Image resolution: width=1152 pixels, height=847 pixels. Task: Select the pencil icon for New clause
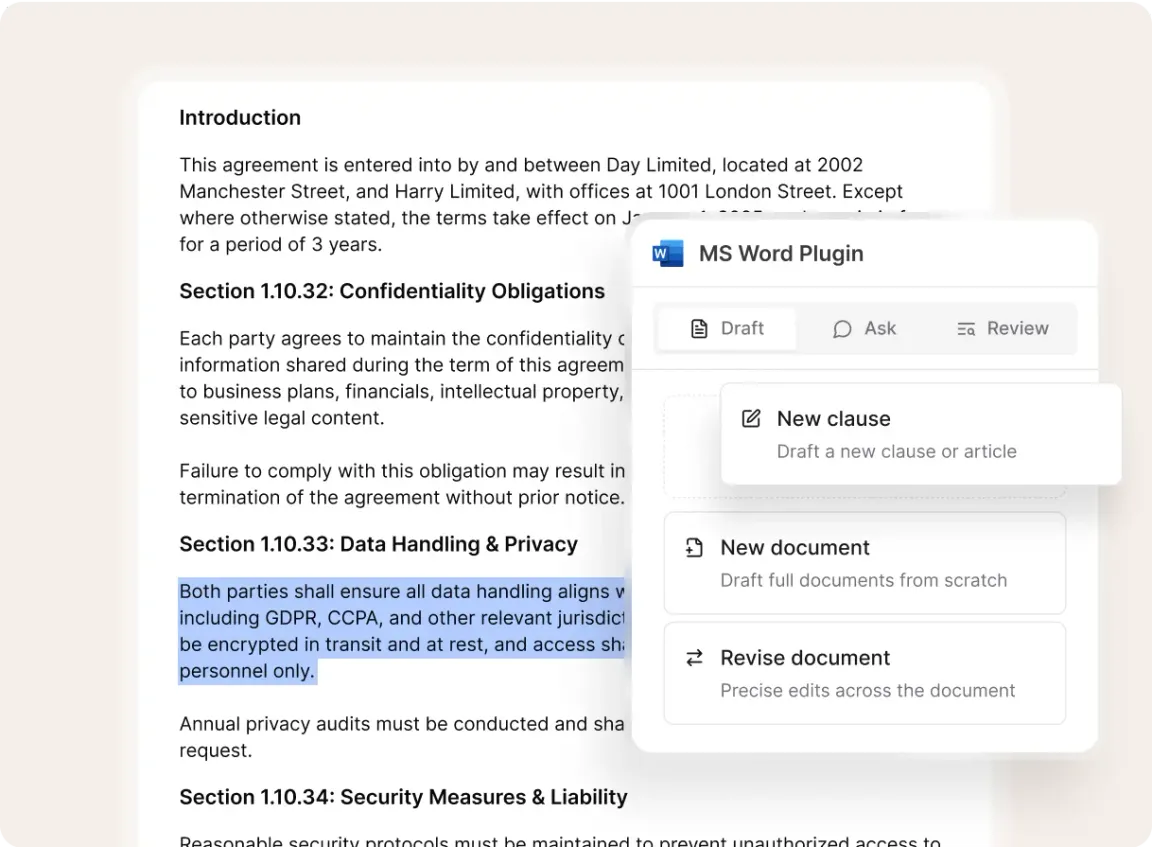(x=751, y=418)
